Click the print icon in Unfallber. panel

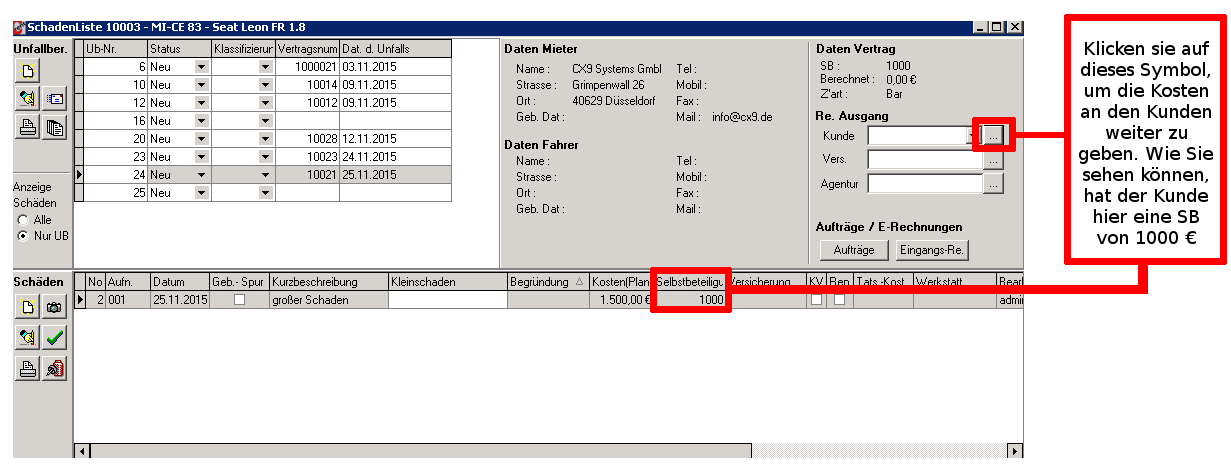(x=28, y=126)
